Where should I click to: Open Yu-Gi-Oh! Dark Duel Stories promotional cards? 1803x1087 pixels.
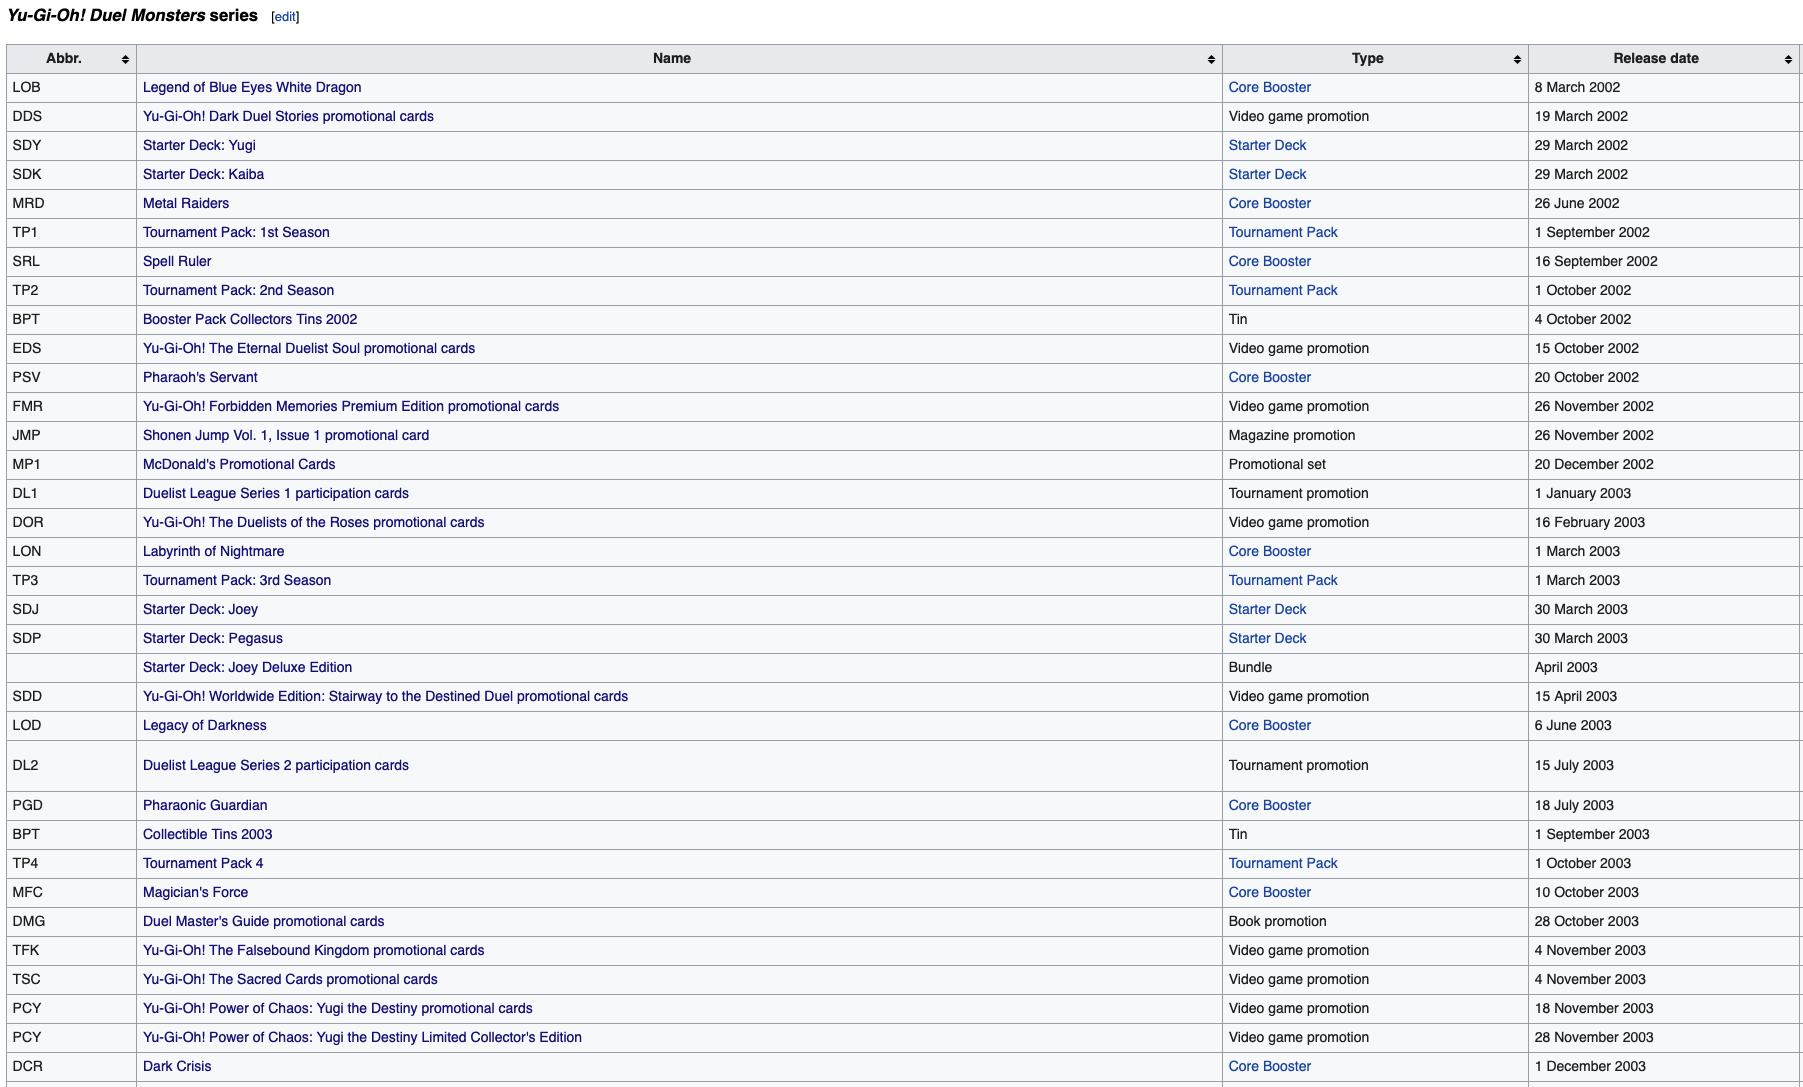[288, 117]
